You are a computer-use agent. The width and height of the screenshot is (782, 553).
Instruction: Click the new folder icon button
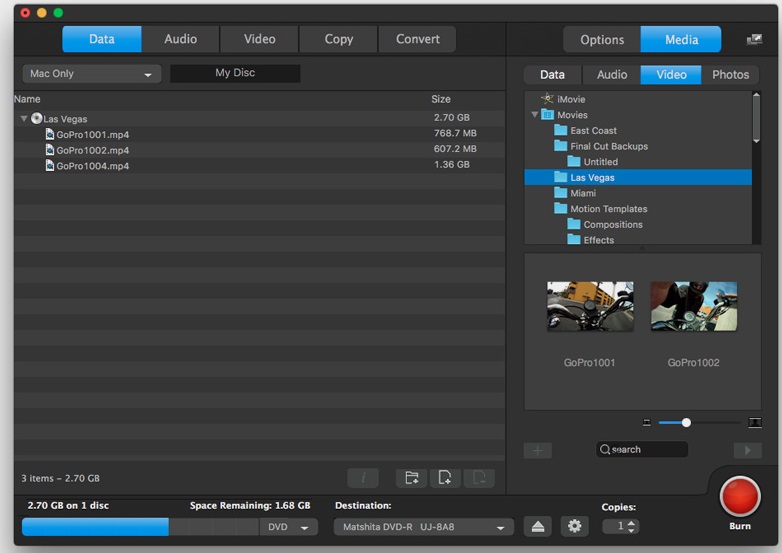pos(411,478)
